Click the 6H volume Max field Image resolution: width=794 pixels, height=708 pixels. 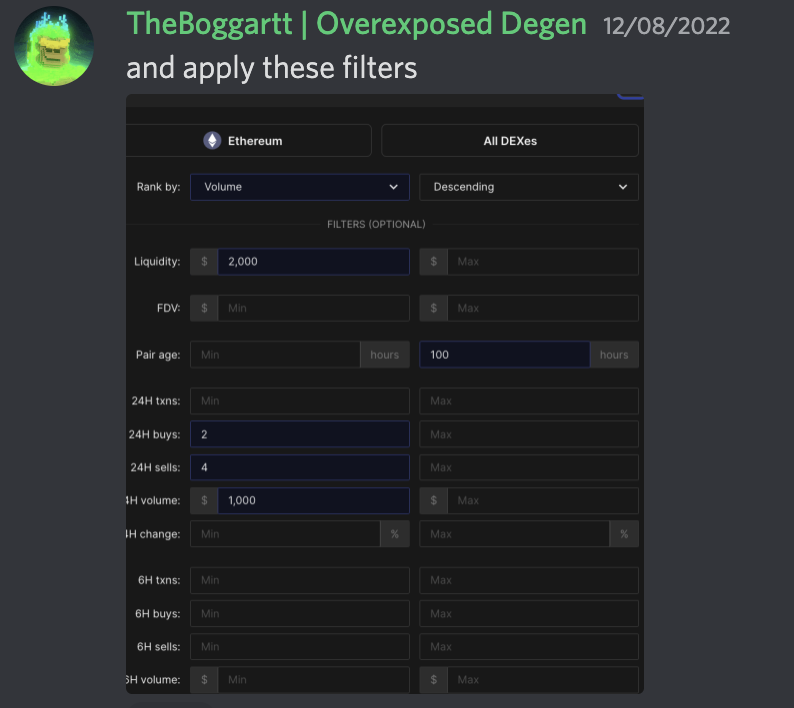coord(543,680)
